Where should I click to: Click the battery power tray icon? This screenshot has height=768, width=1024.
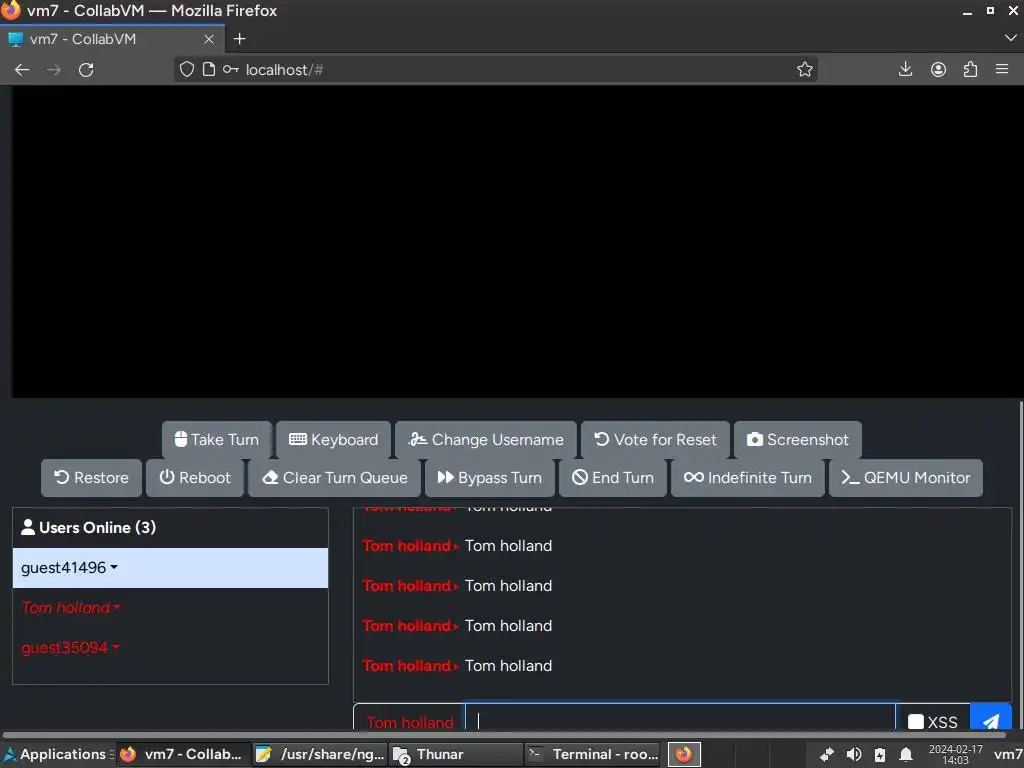coord(880,755)
